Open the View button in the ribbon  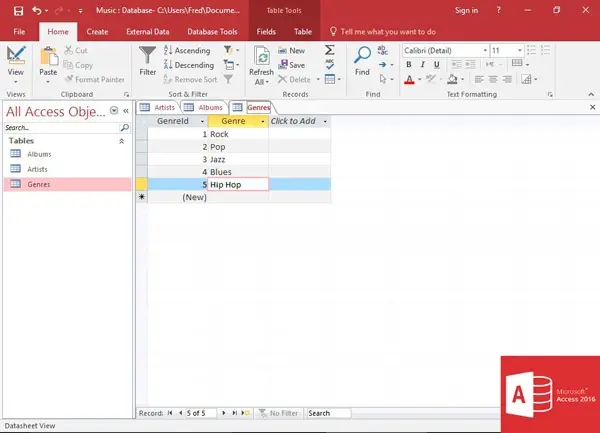click(x=16, y=65)
